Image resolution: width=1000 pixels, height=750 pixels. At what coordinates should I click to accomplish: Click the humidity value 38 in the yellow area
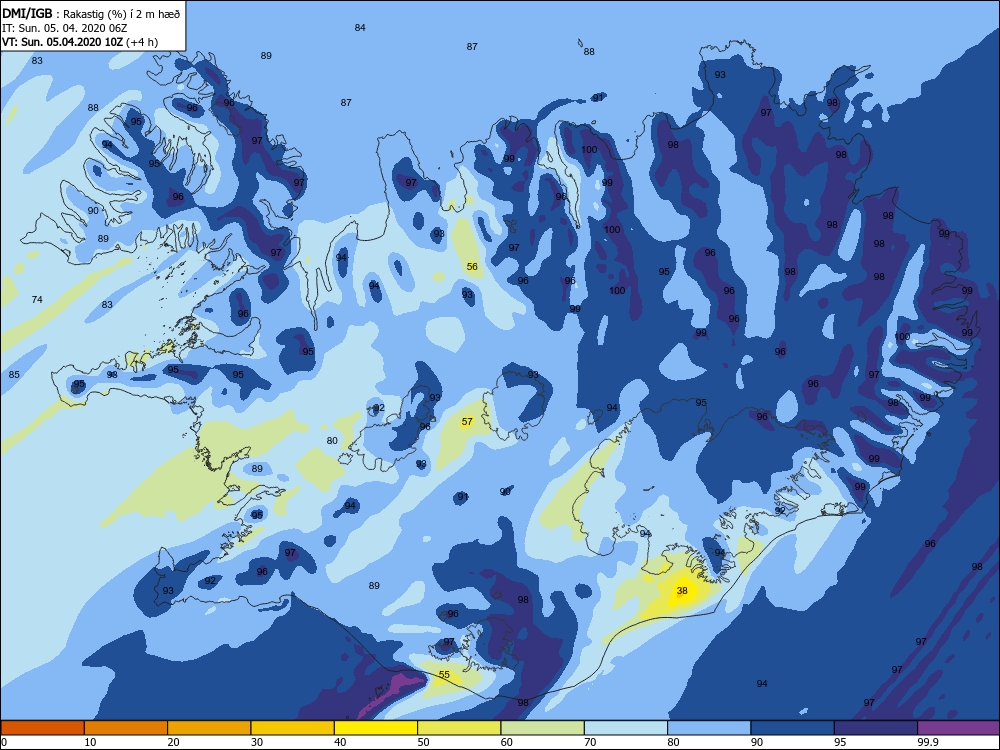[x=682, y=591]
